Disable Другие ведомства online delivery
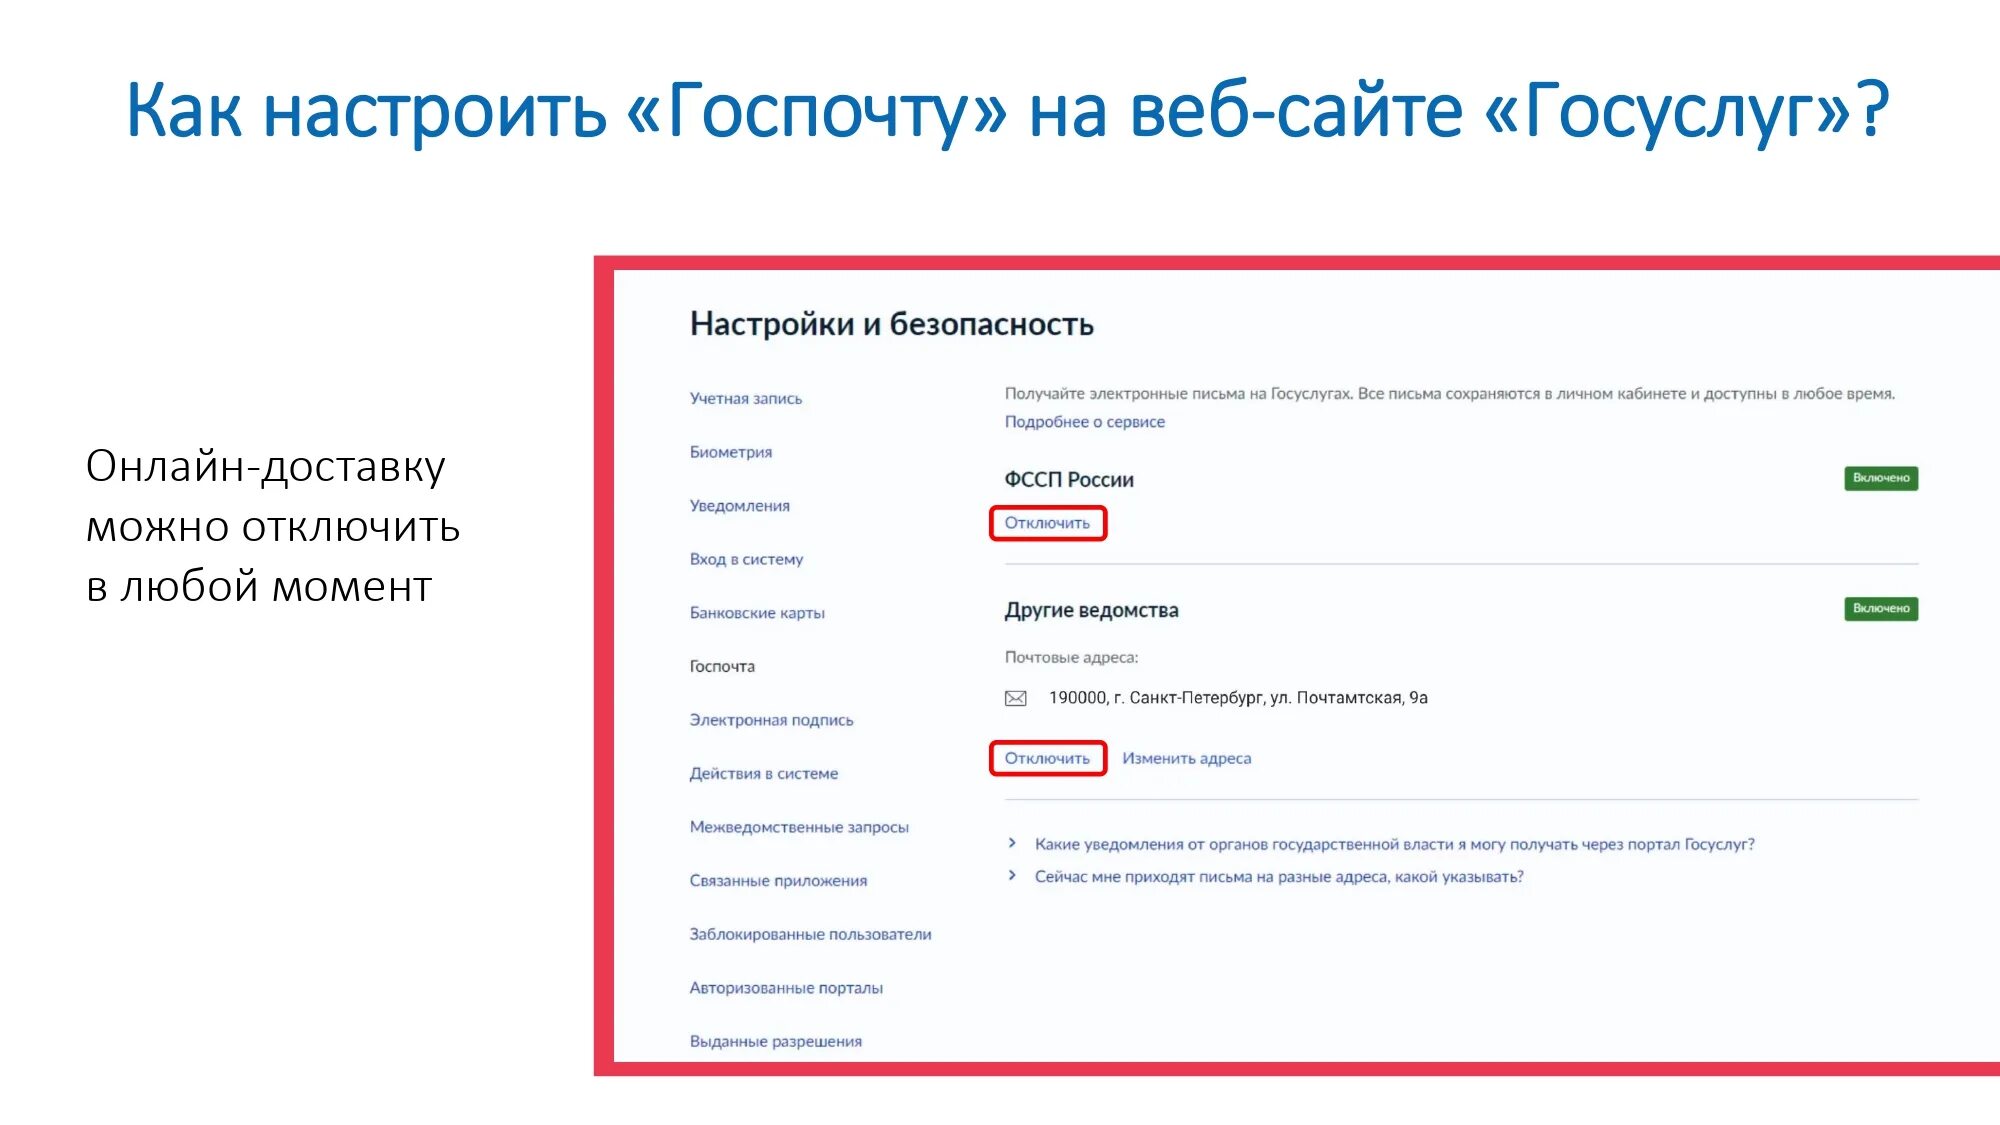The height and width of the screenshot is (1125, 2000). (1045, 758)
